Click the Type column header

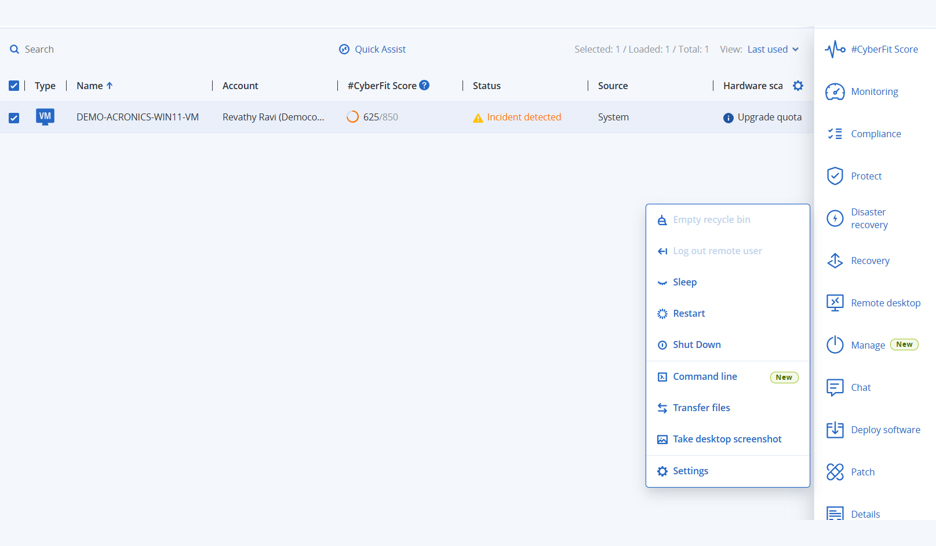click(45, 85)
